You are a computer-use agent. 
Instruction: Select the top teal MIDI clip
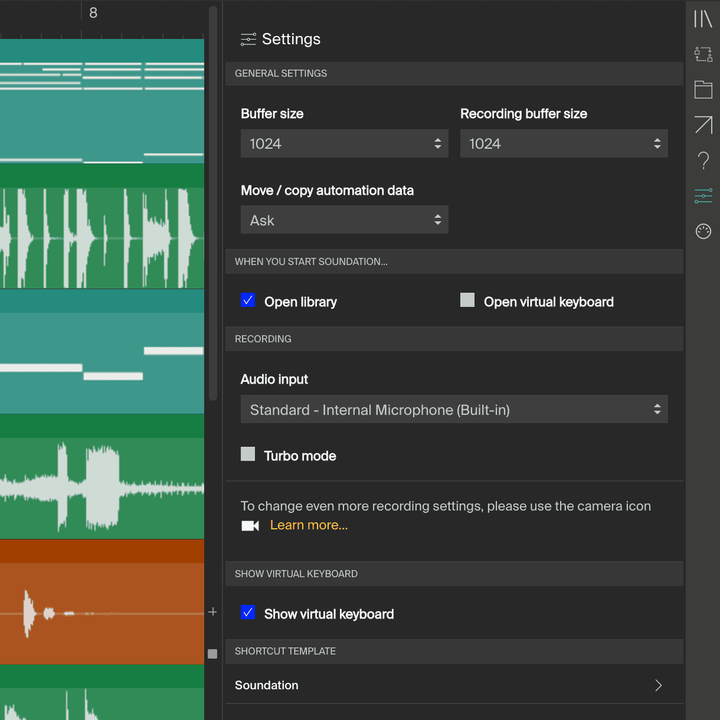click(102, 101)
